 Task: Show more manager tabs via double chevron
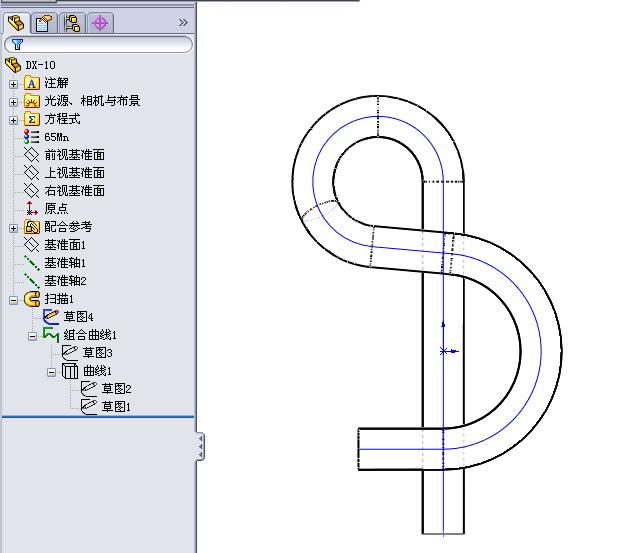click(183, 23)
